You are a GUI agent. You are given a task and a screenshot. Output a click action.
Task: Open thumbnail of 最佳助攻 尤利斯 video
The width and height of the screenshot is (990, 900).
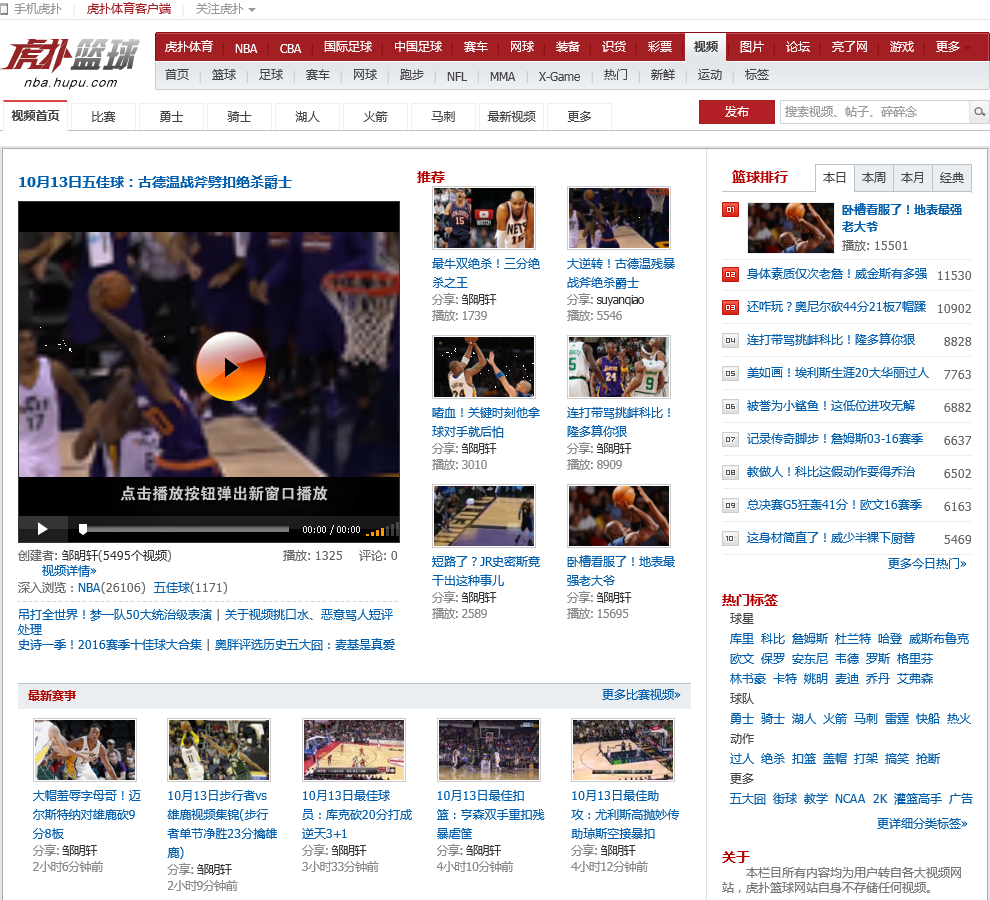(623, 750)
